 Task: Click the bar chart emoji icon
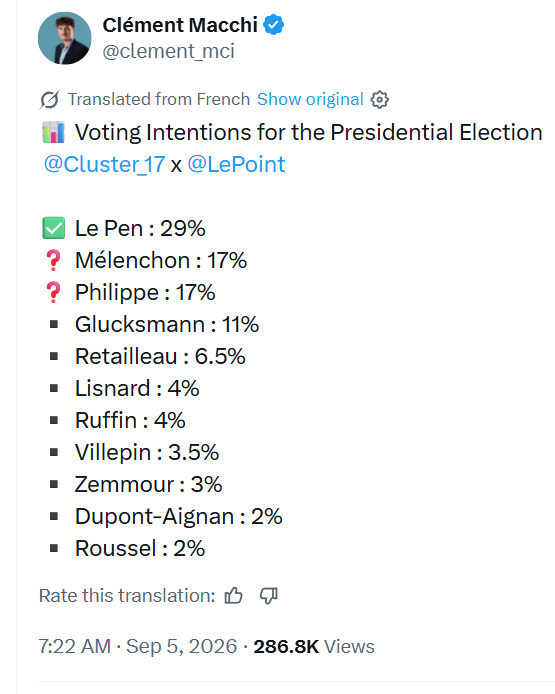pyautogui.click(x=54, y=132)
